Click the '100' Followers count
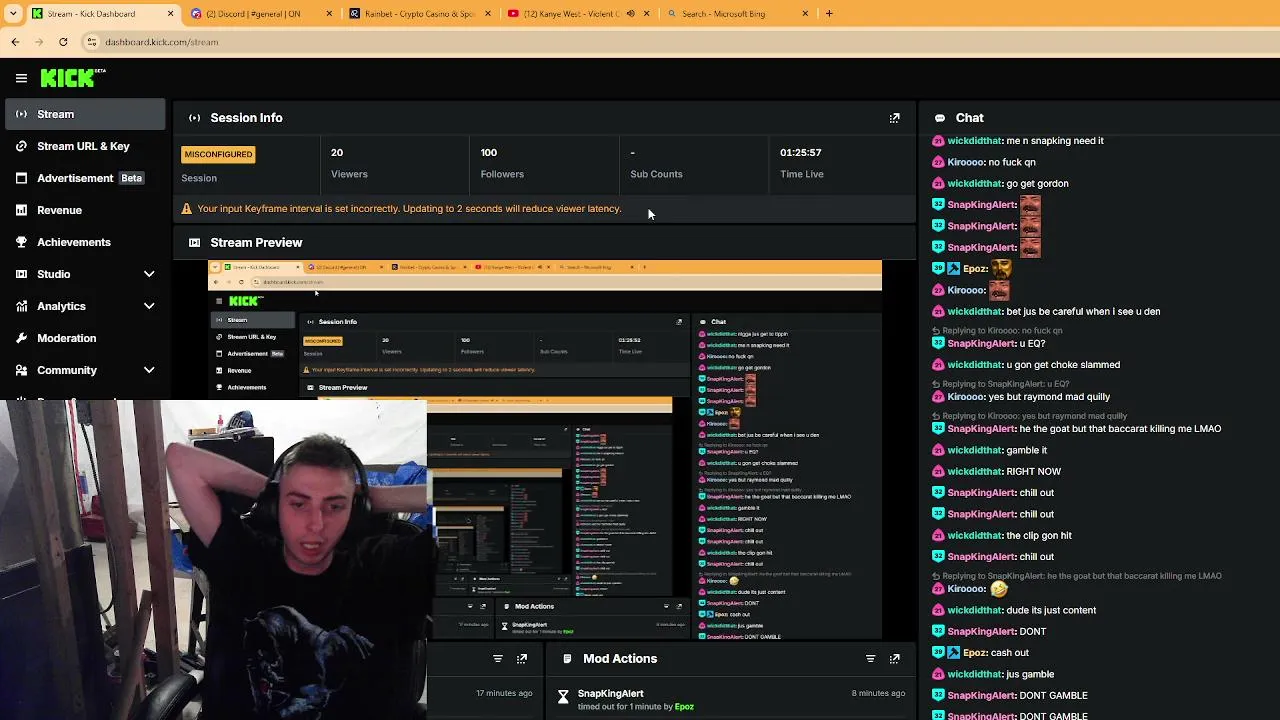 click(489, 153)
